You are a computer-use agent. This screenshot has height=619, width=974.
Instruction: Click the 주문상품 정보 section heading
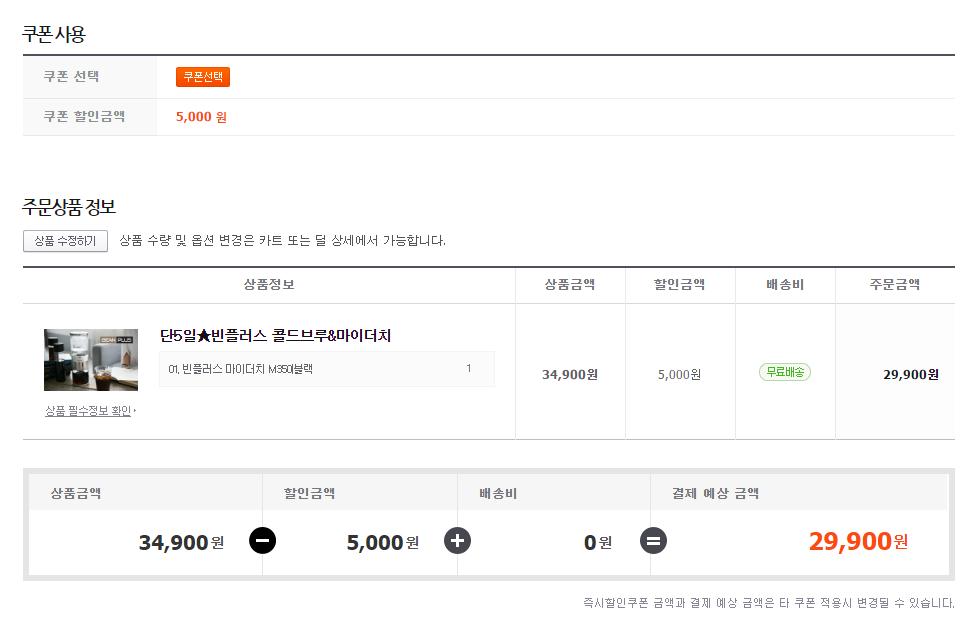[x=69, y=207]
